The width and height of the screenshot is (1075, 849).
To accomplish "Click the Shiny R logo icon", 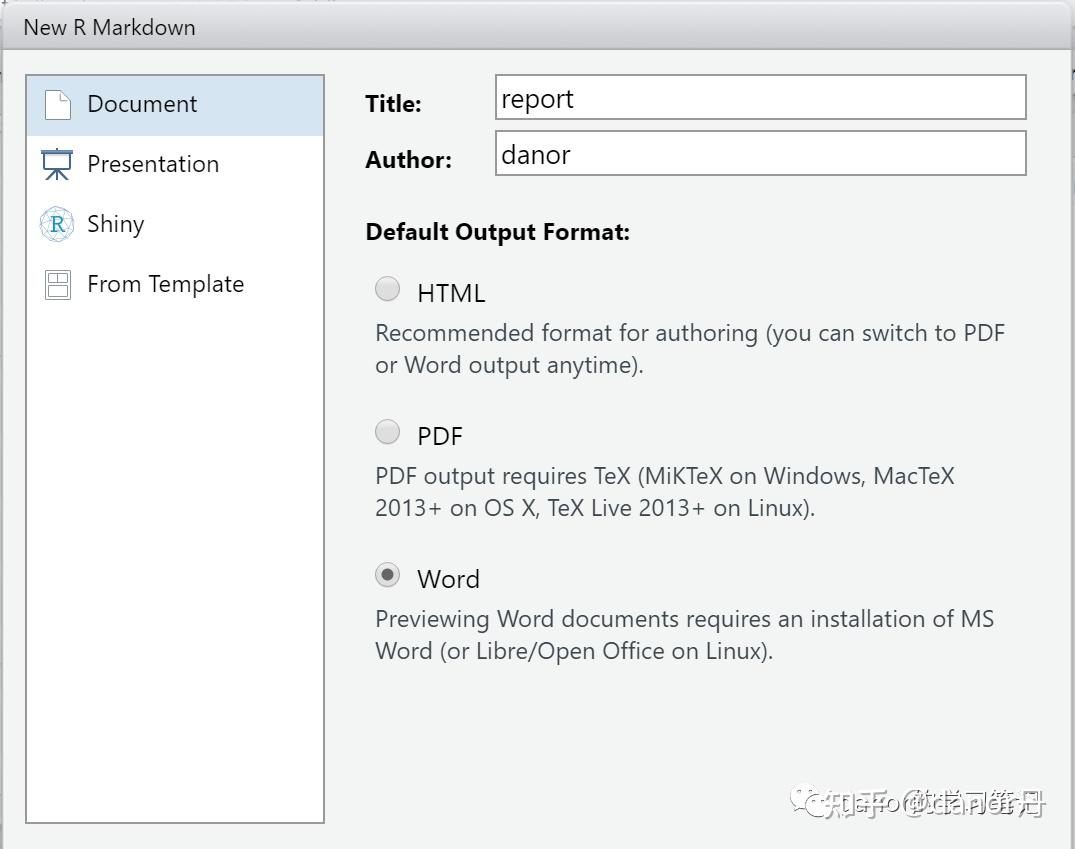I will pos(57,225).
